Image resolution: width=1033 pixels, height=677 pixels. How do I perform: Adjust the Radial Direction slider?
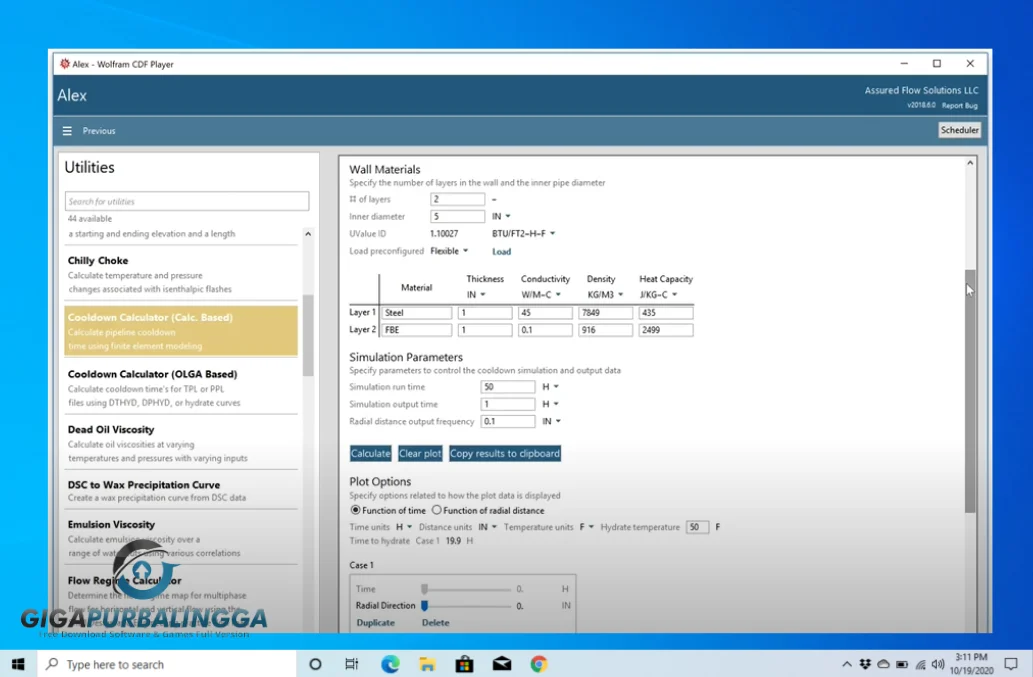(x=425, y=606)
